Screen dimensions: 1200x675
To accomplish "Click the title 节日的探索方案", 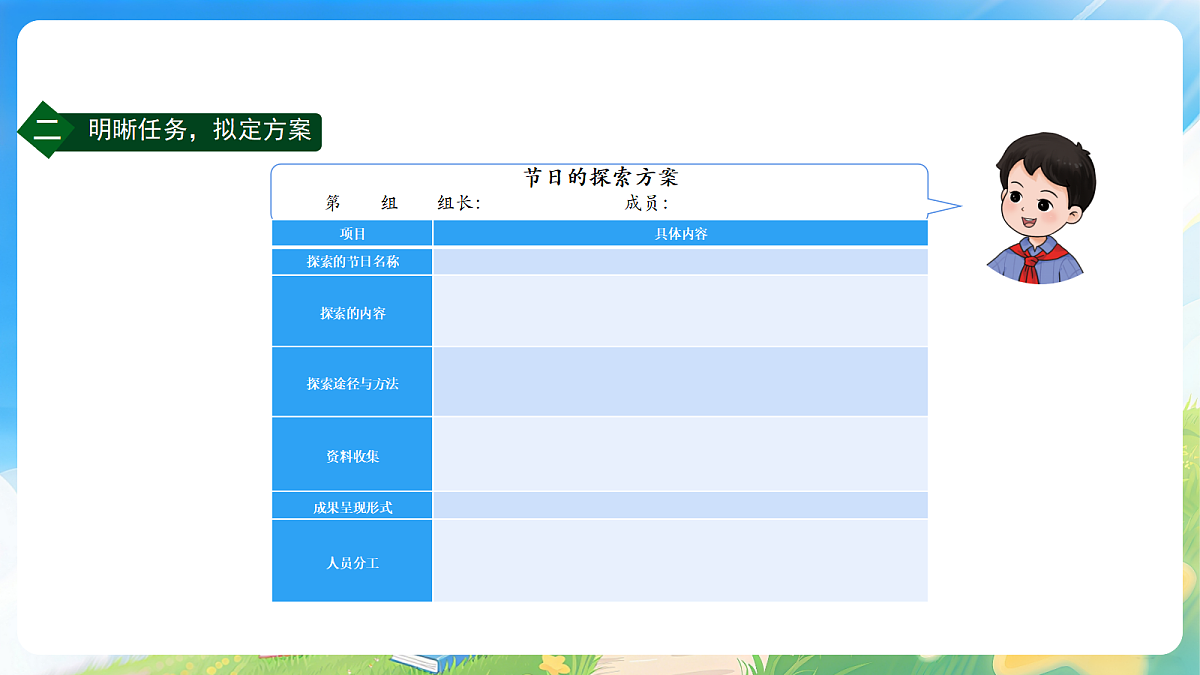I will (x=602, y=178).
